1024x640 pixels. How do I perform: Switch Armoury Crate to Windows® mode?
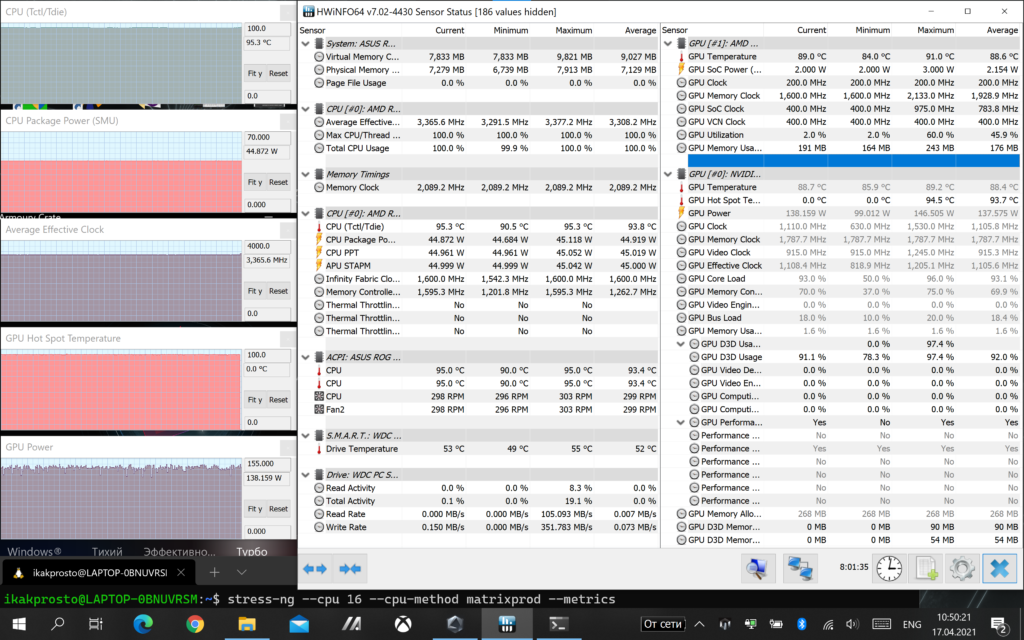(34, 552)
